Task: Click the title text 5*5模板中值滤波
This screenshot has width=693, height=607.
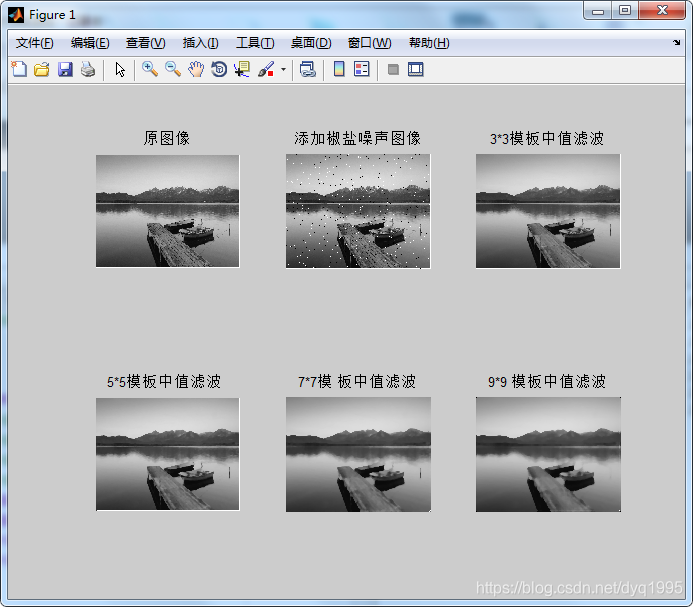Action: [164, 382]
